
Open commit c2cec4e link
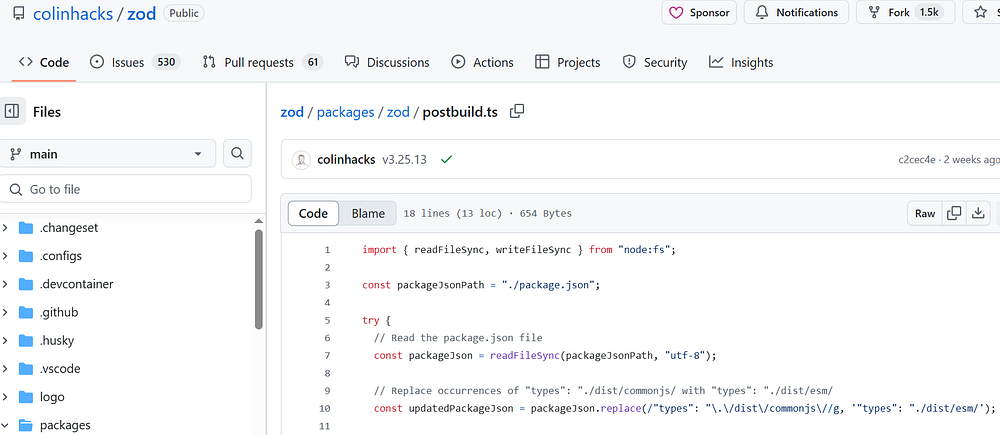click(x=917, y=159)
